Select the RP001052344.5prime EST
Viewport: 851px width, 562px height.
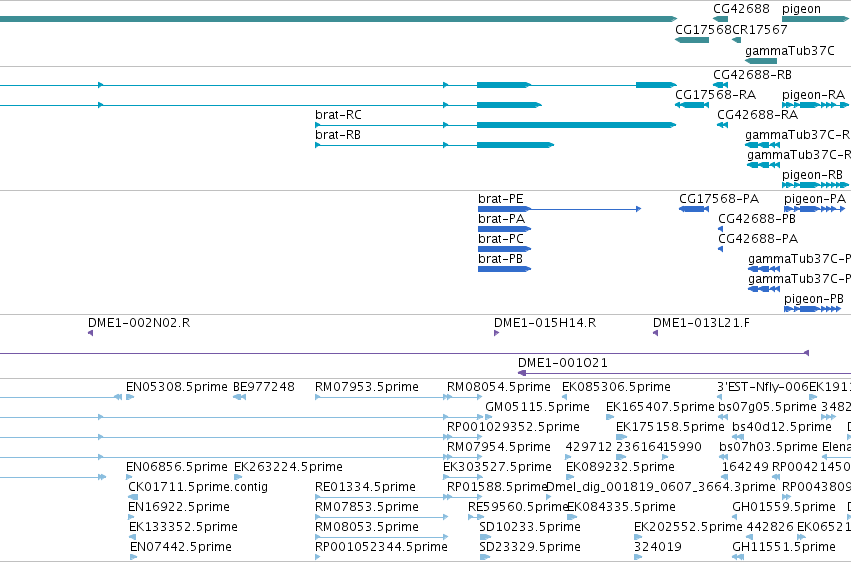319,558
